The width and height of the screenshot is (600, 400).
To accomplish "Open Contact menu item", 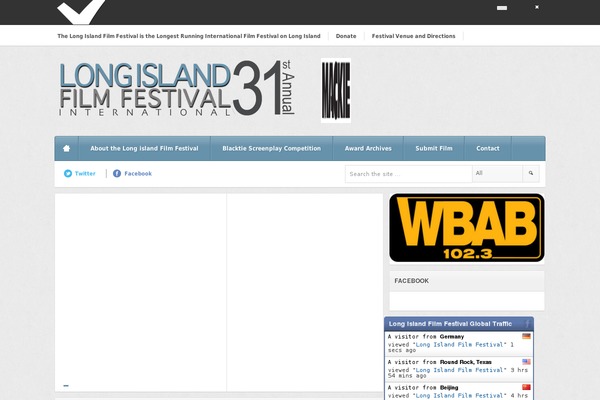I will [x=488, y=149].
